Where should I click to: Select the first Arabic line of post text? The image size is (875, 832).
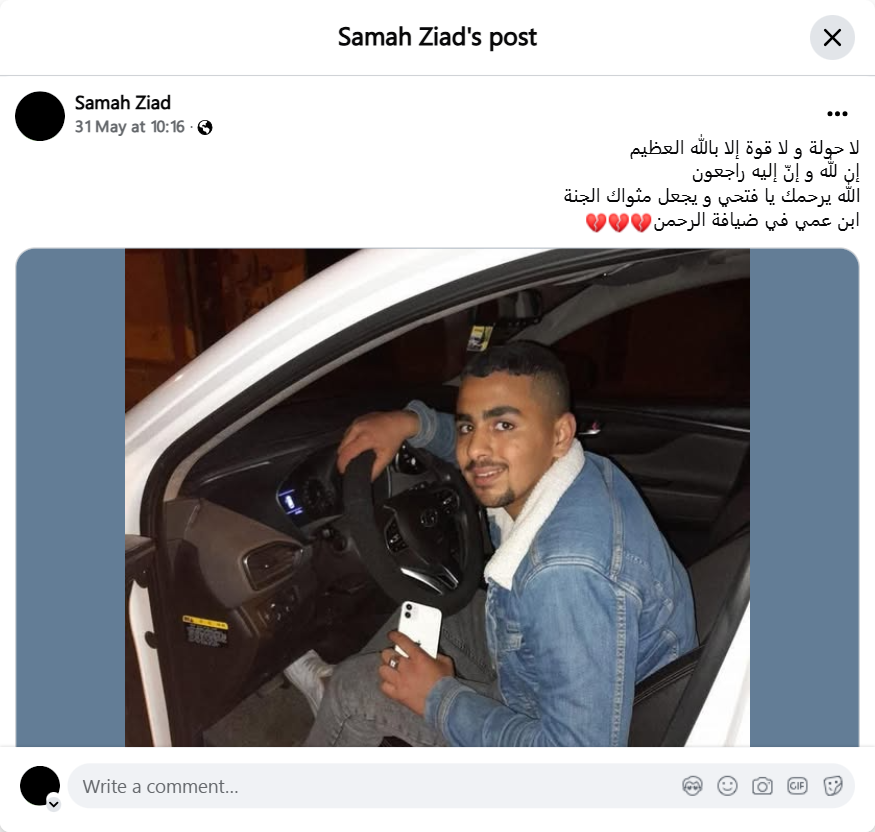coord(744,148)
